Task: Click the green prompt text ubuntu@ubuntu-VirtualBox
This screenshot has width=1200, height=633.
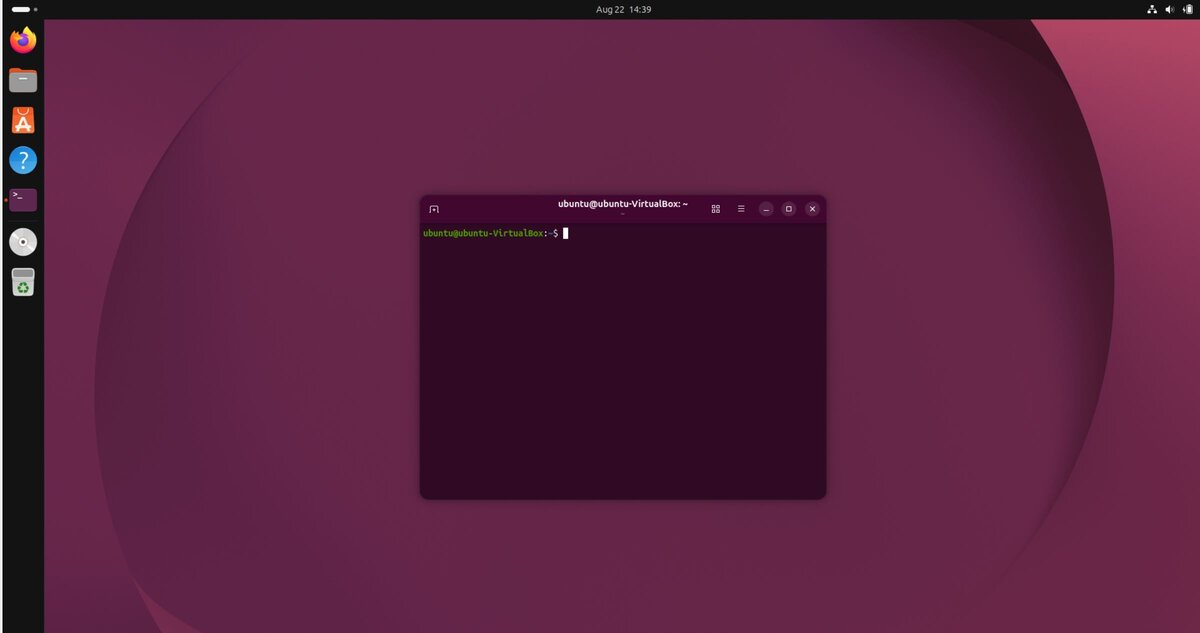Action: point(484,233)
